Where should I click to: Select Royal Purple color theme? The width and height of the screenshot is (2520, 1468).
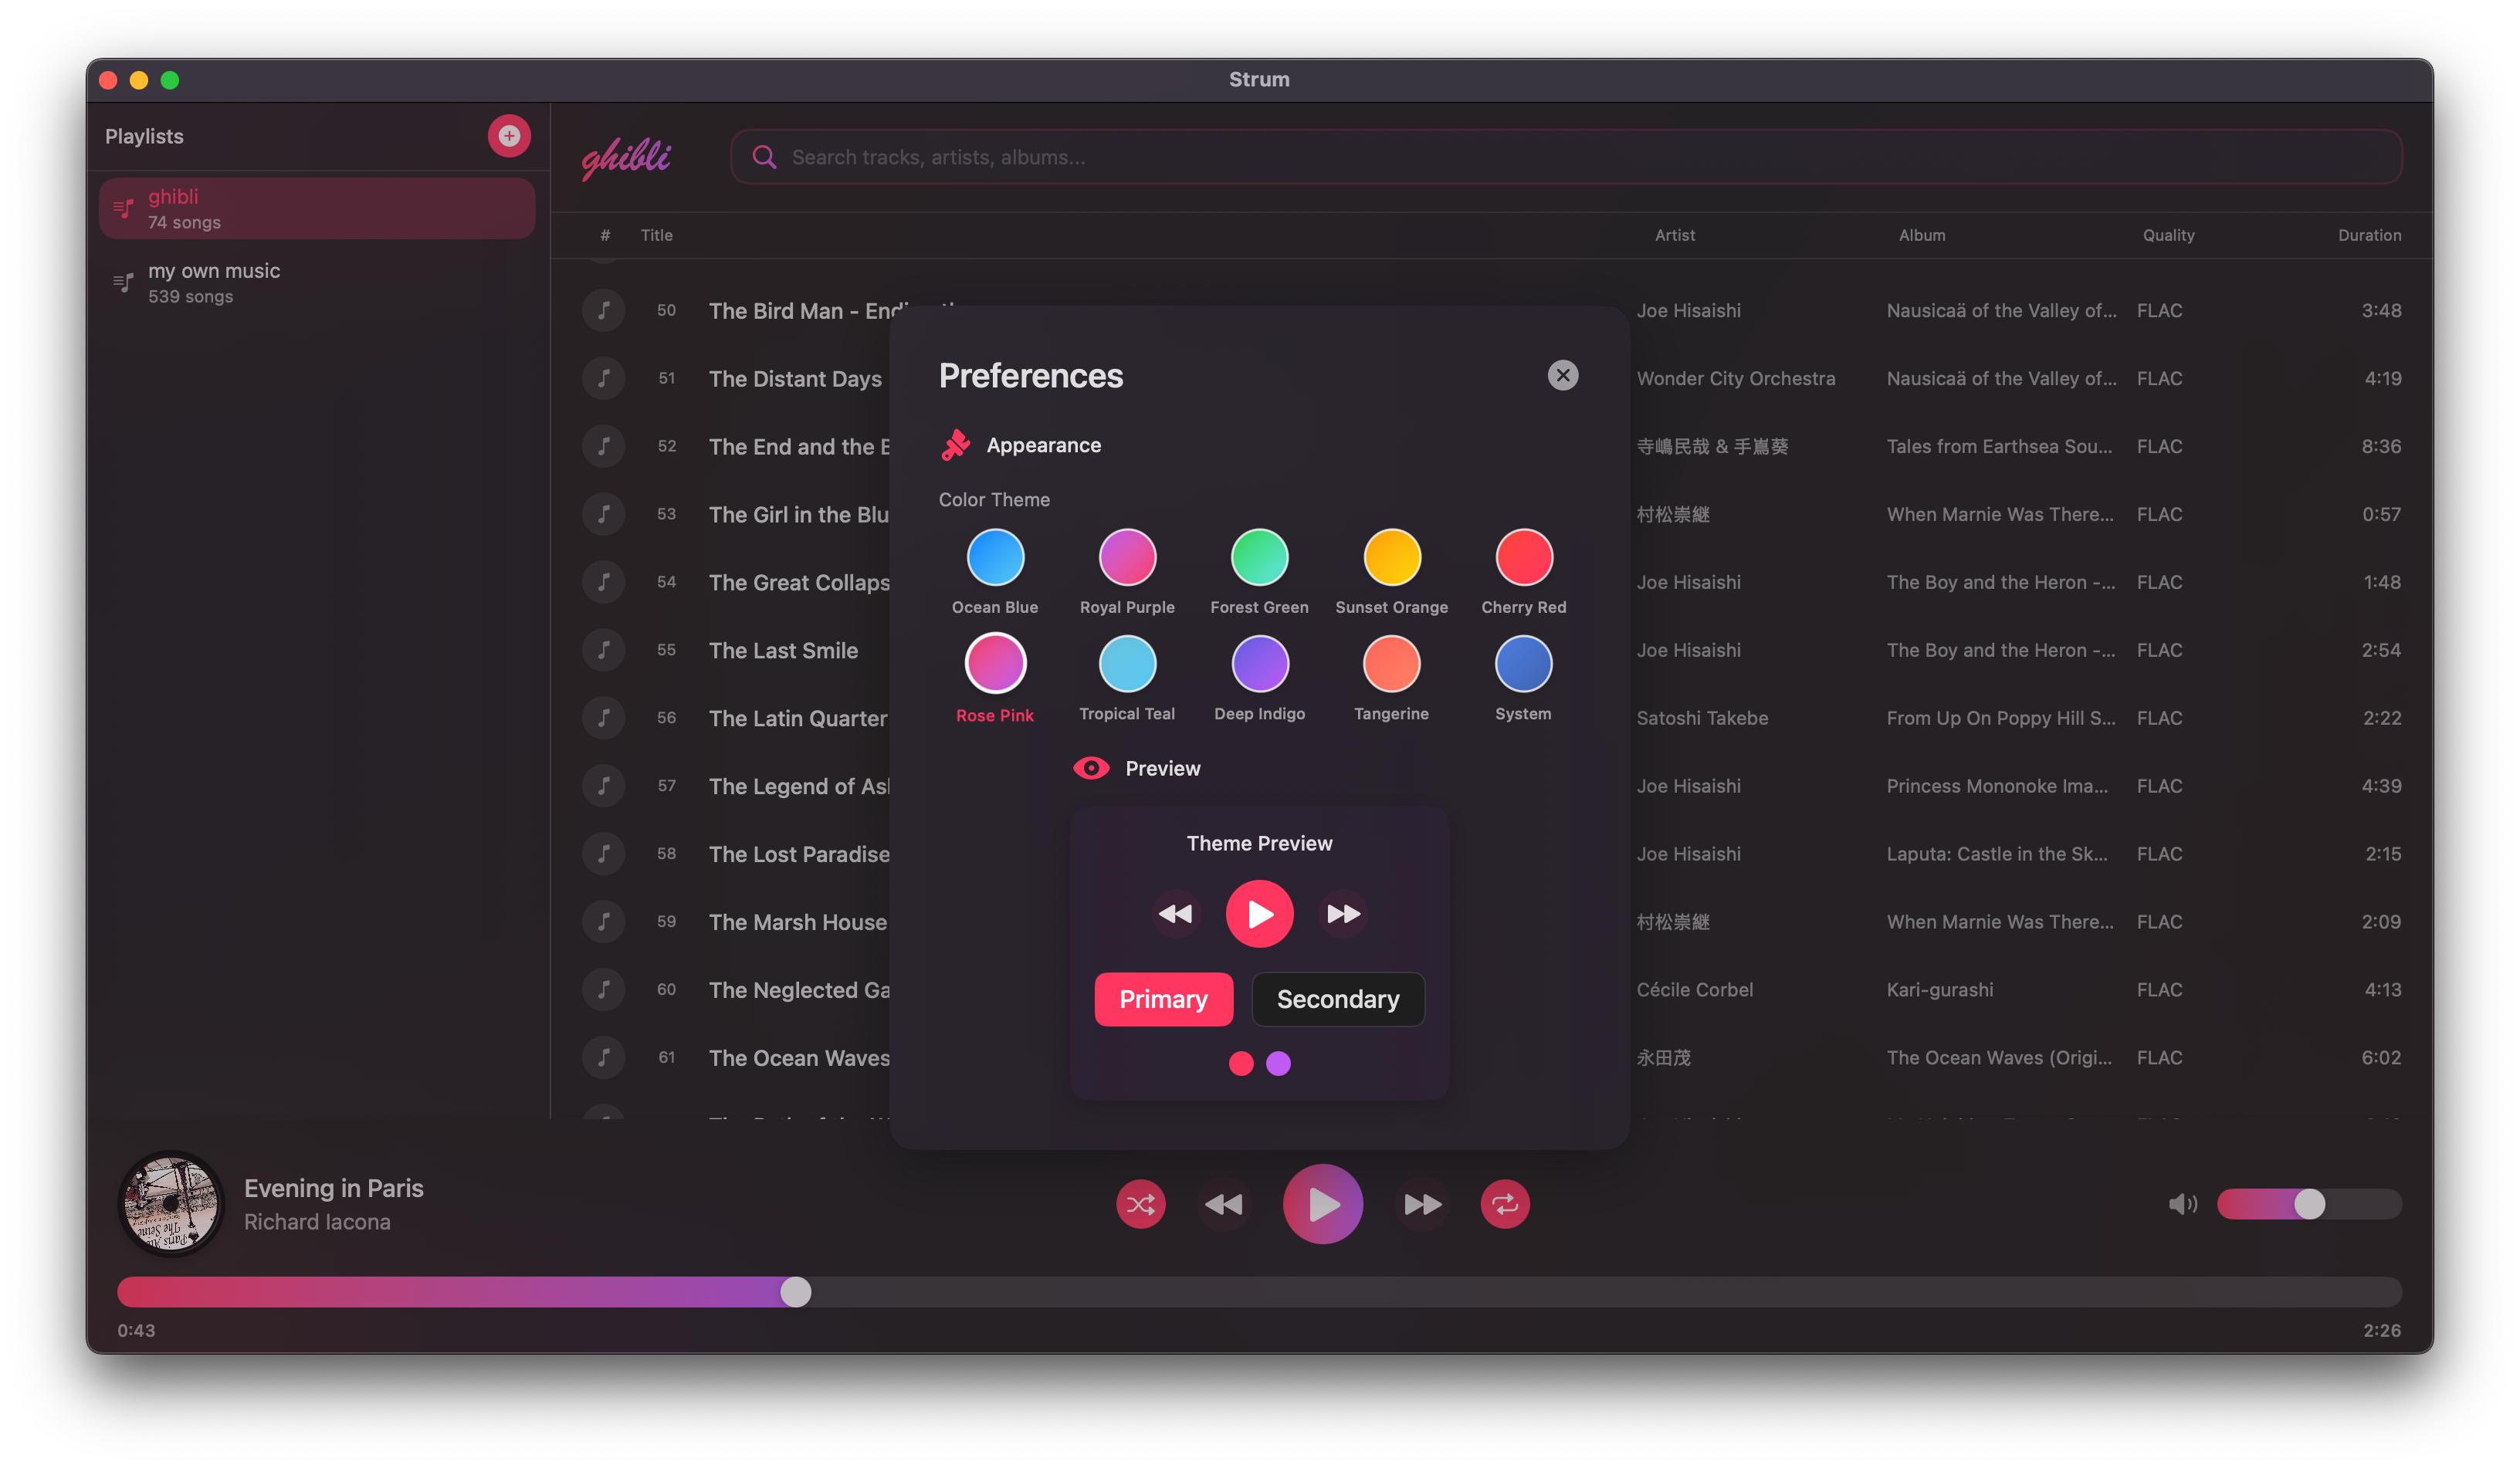(x=1127, y=557)
